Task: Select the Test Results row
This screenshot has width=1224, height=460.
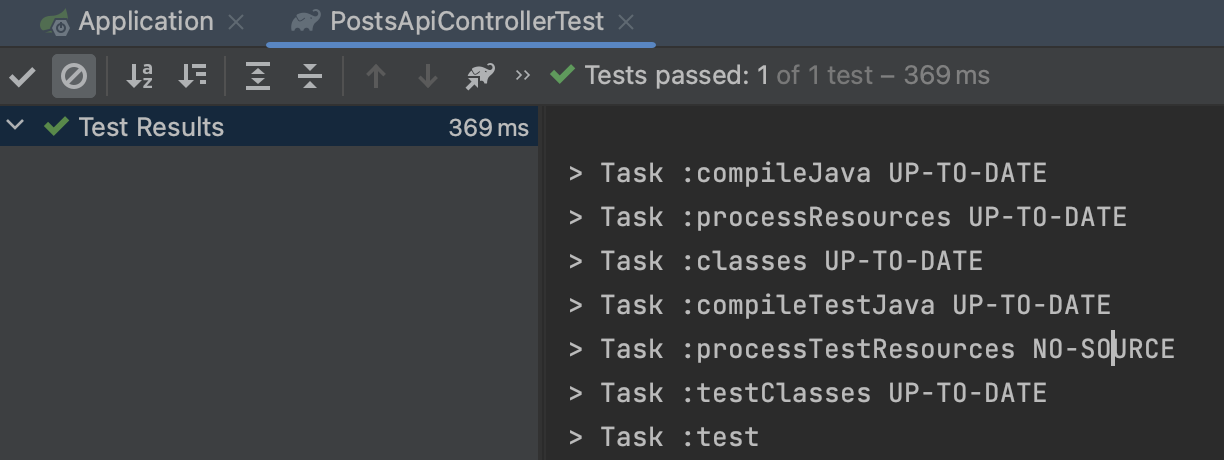Action: [269, 127]
